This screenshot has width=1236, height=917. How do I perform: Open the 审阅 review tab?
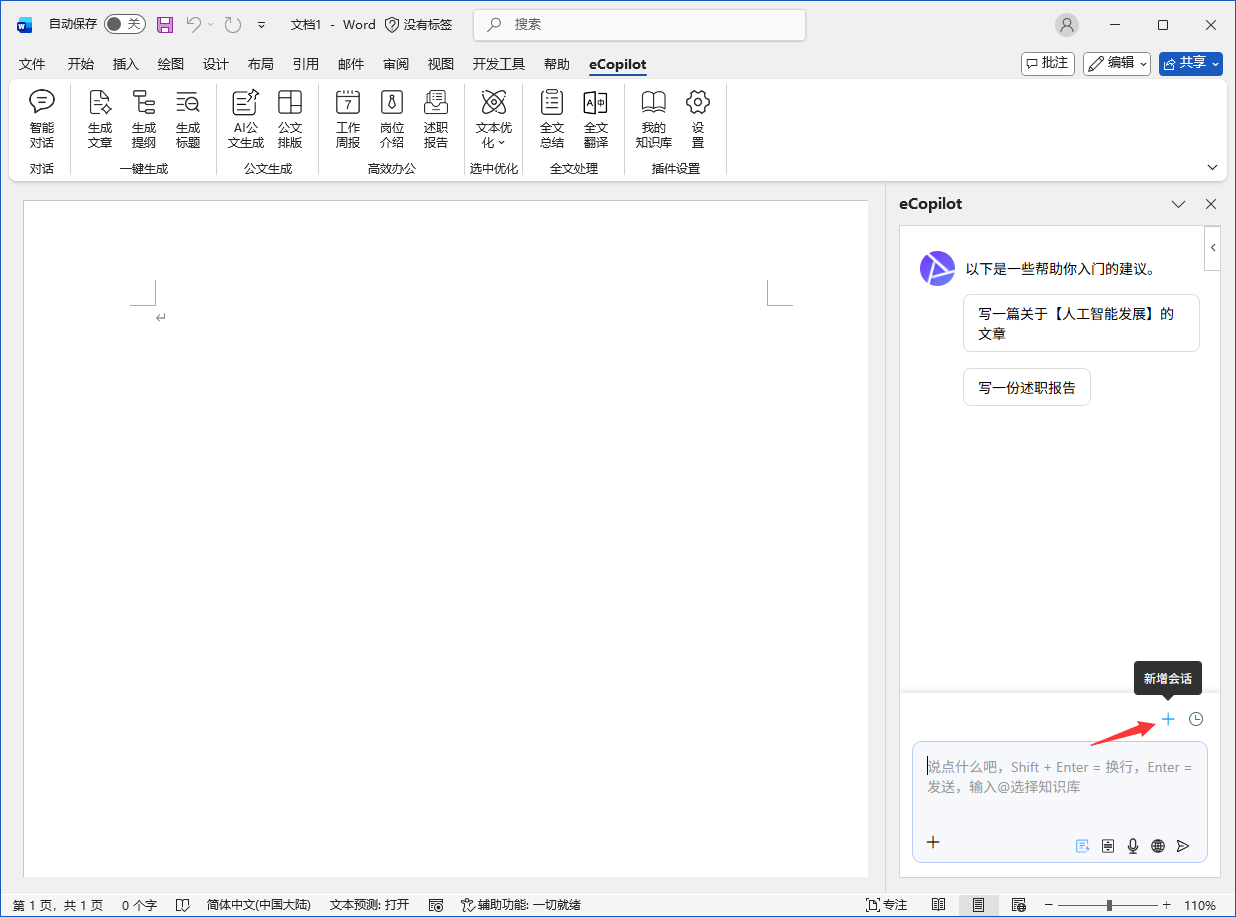click(x=396, y=64)
